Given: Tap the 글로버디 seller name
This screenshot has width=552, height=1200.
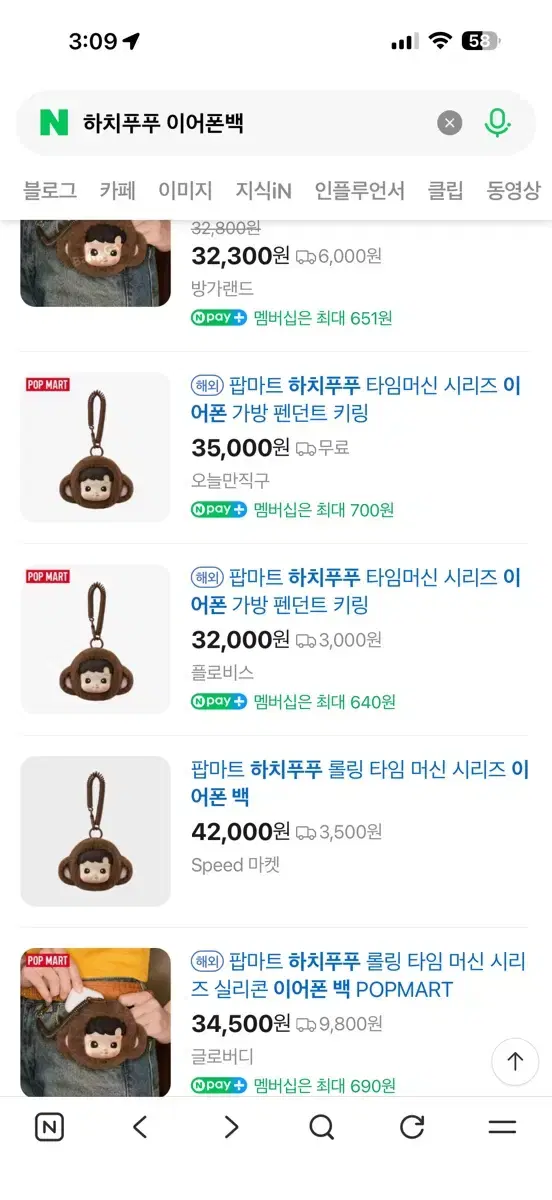Looking at the screenshot, I should click(222, 1056).
